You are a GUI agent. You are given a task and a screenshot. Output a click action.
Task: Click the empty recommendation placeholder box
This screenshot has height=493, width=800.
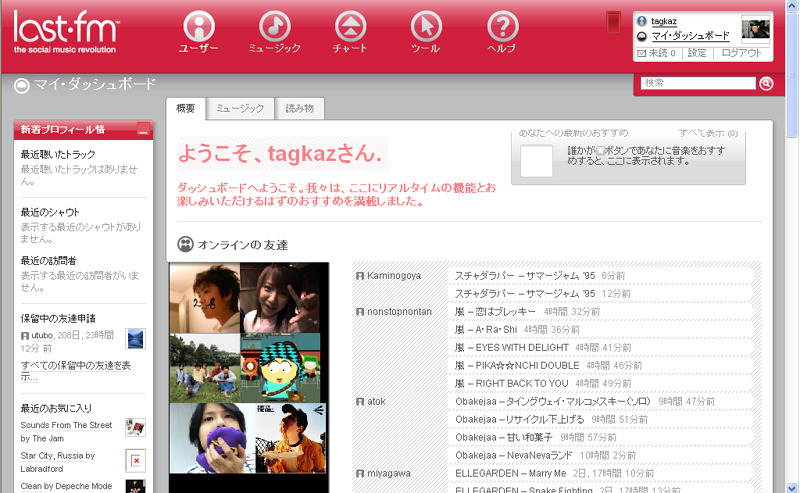[536, 161]
